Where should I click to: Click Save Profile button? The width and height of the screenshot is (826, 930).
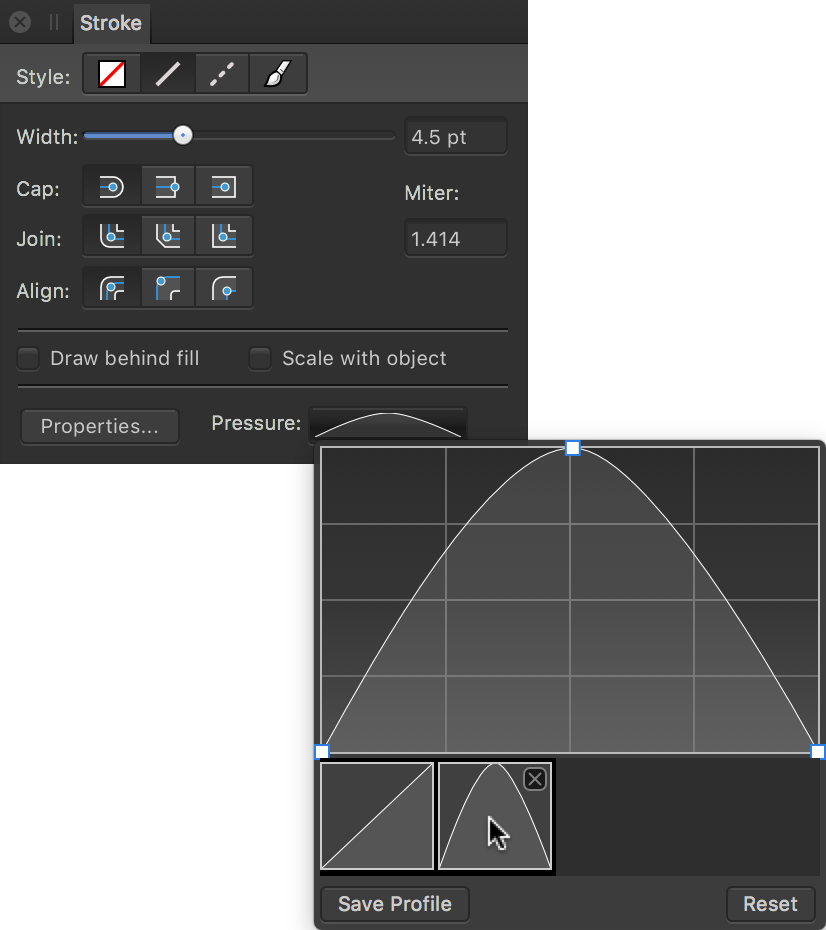point(395,904)
